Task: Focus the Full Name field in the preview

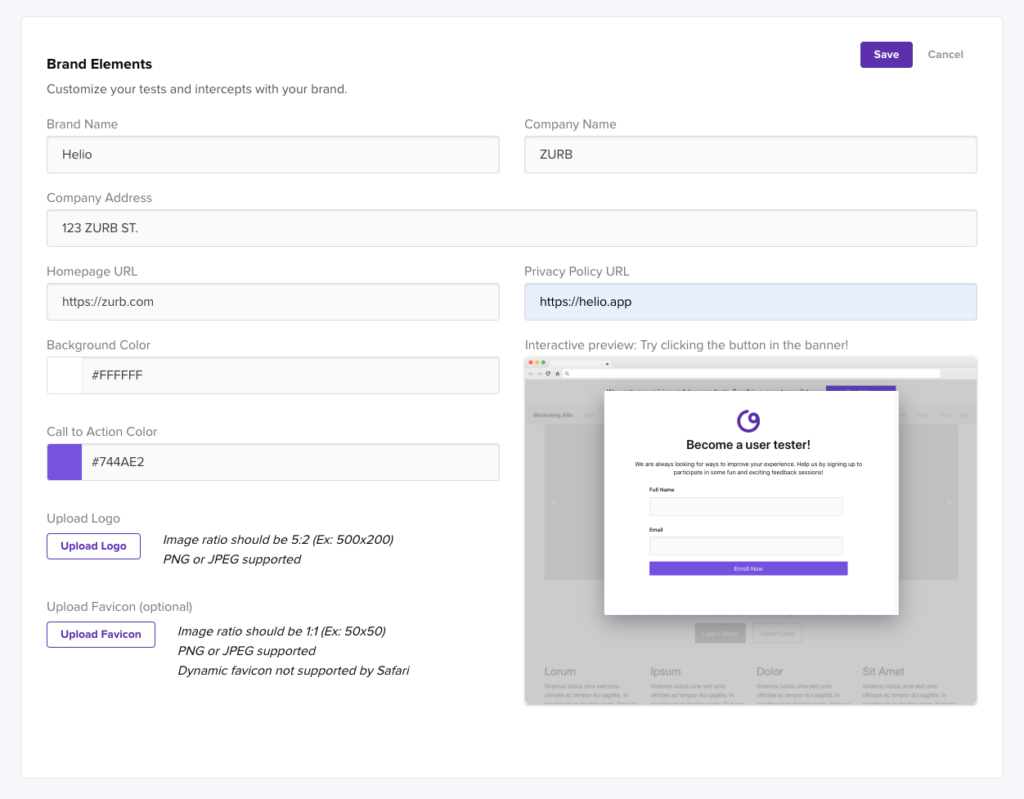Action: coord(745,507)
